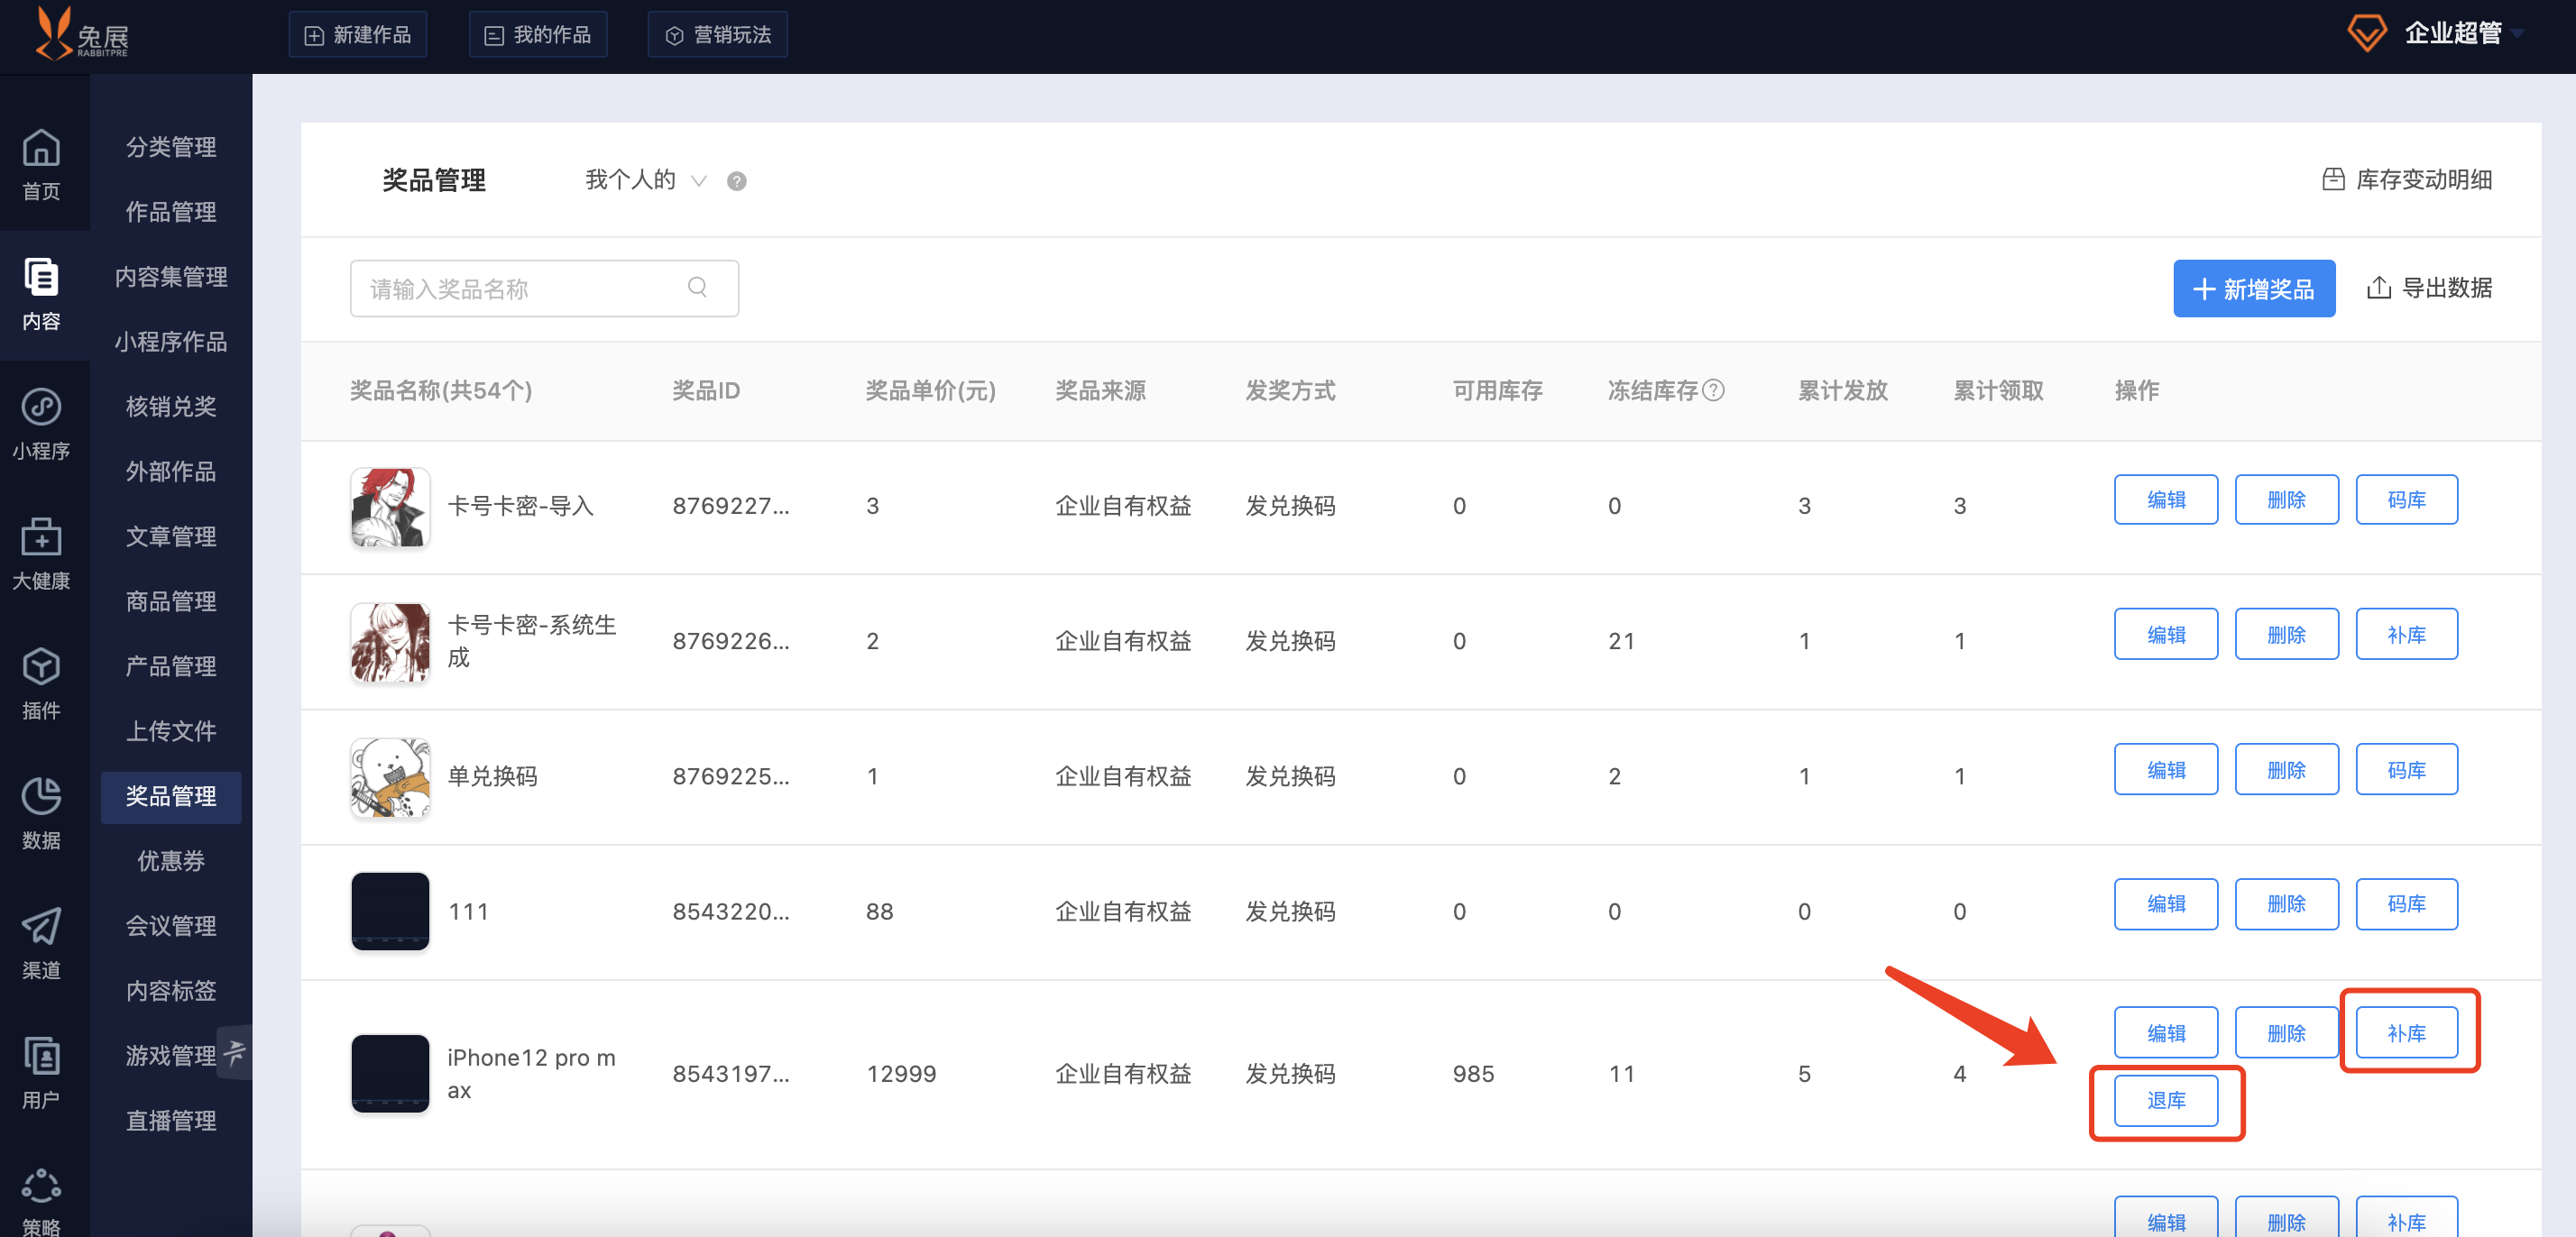Select the 内容 content sidebar icon

[41, 293]
